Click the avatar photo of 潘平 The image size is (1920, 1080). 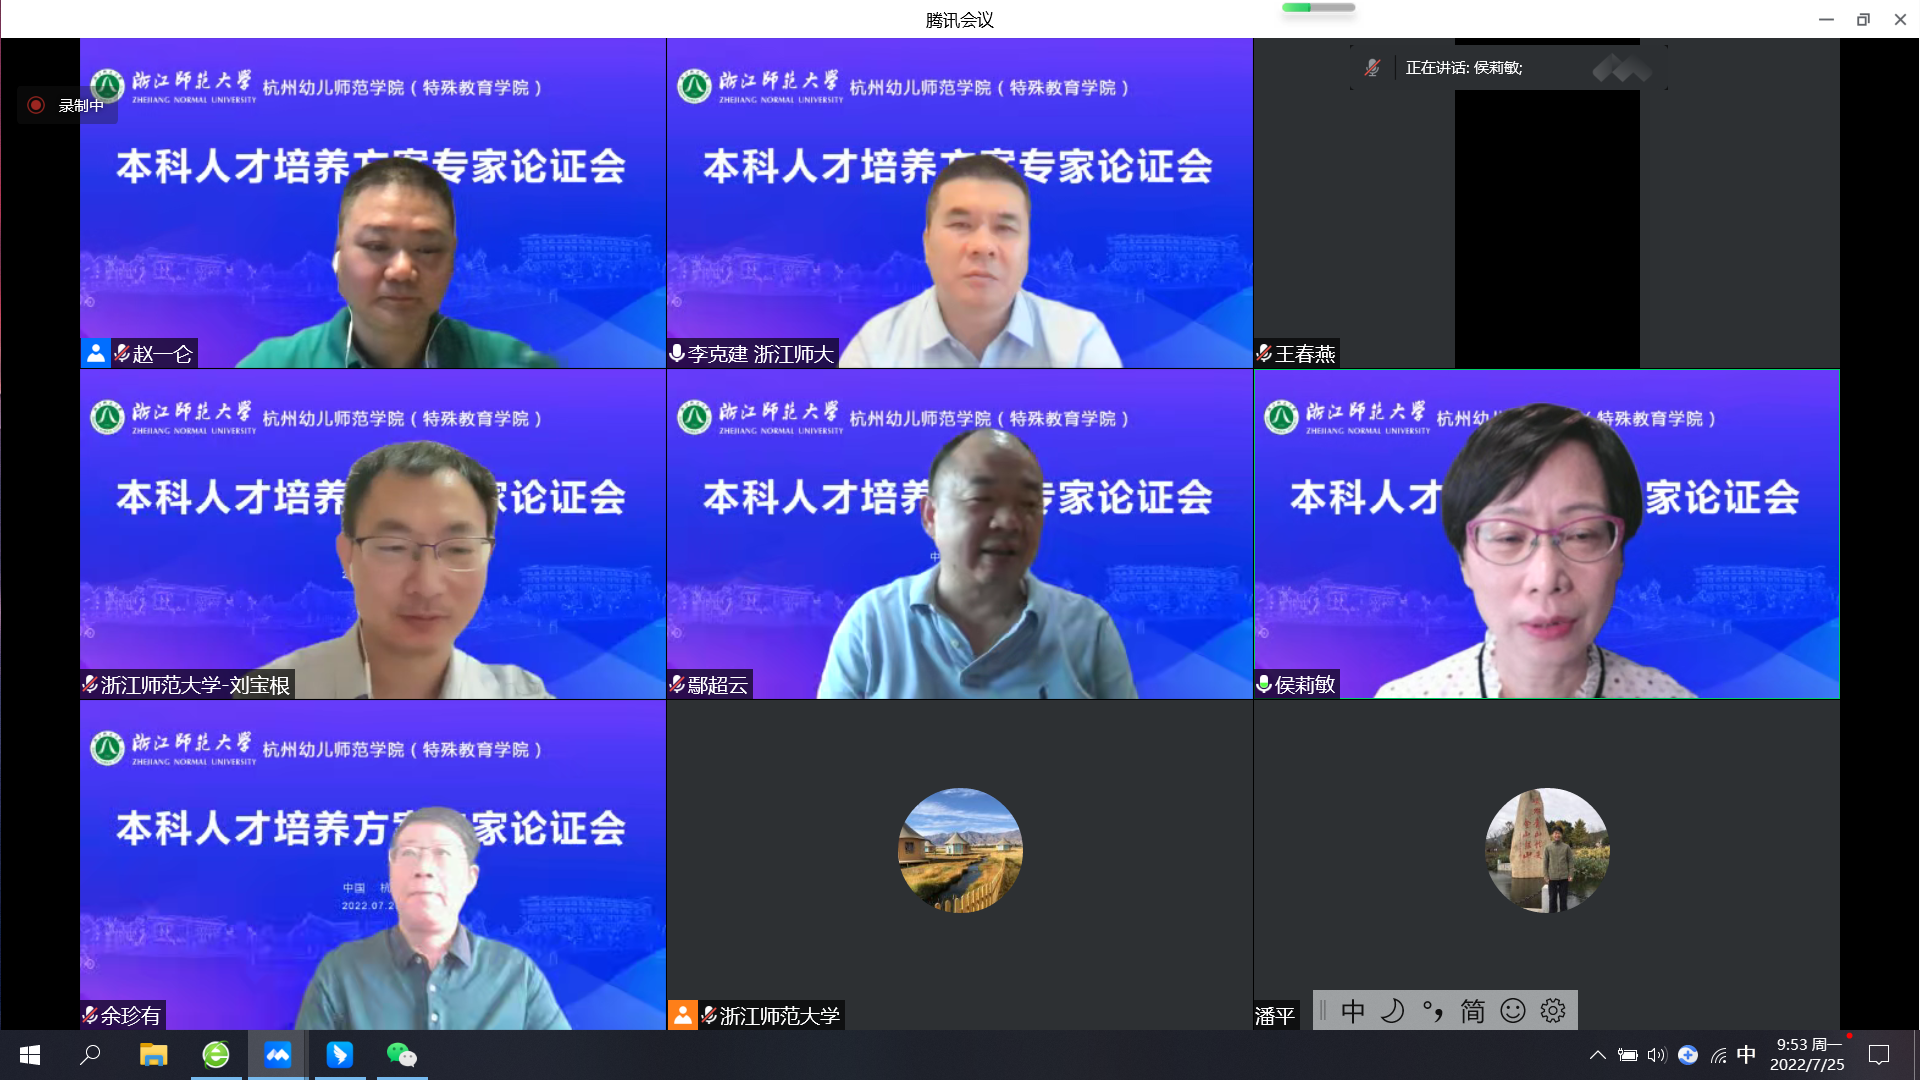pyautogui.click(x=1547, y=850)
